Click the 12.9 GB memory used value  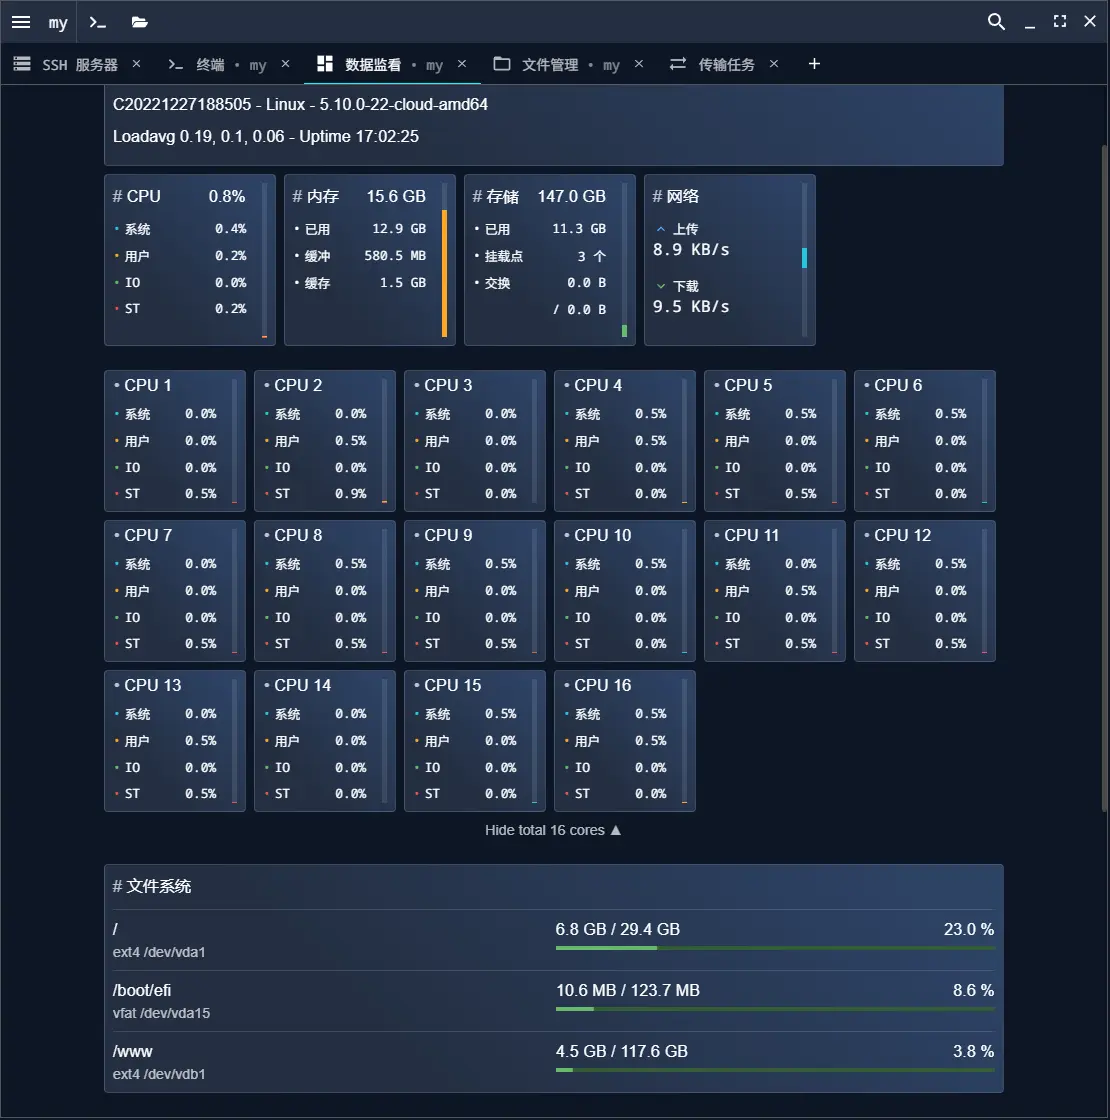tap(399, 229)
